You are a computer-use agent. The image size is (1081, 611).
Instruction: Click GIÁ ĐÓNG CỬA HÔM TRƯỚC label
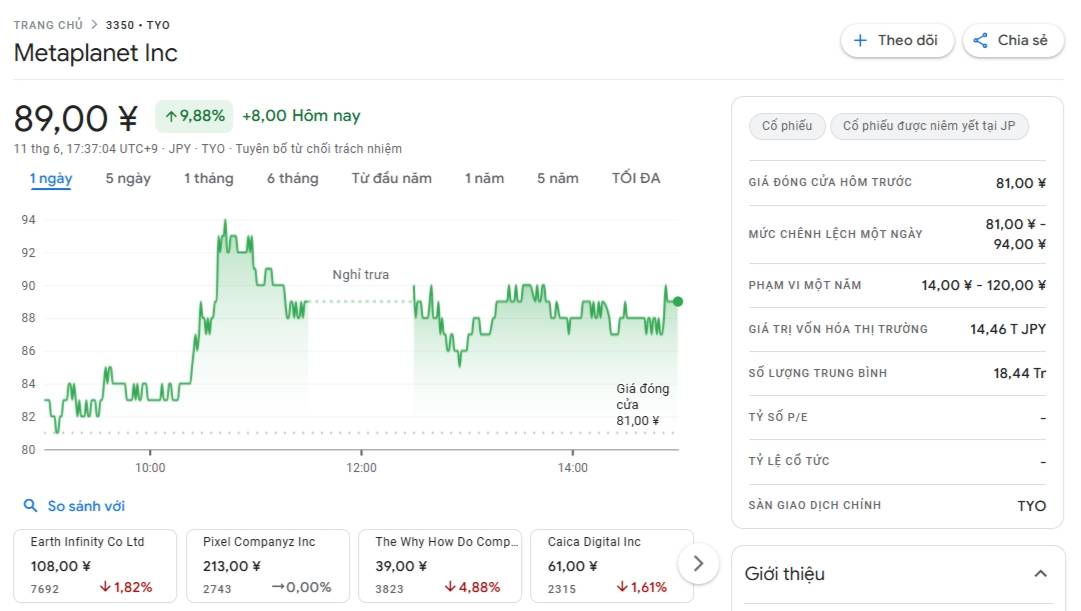point(830,182)
